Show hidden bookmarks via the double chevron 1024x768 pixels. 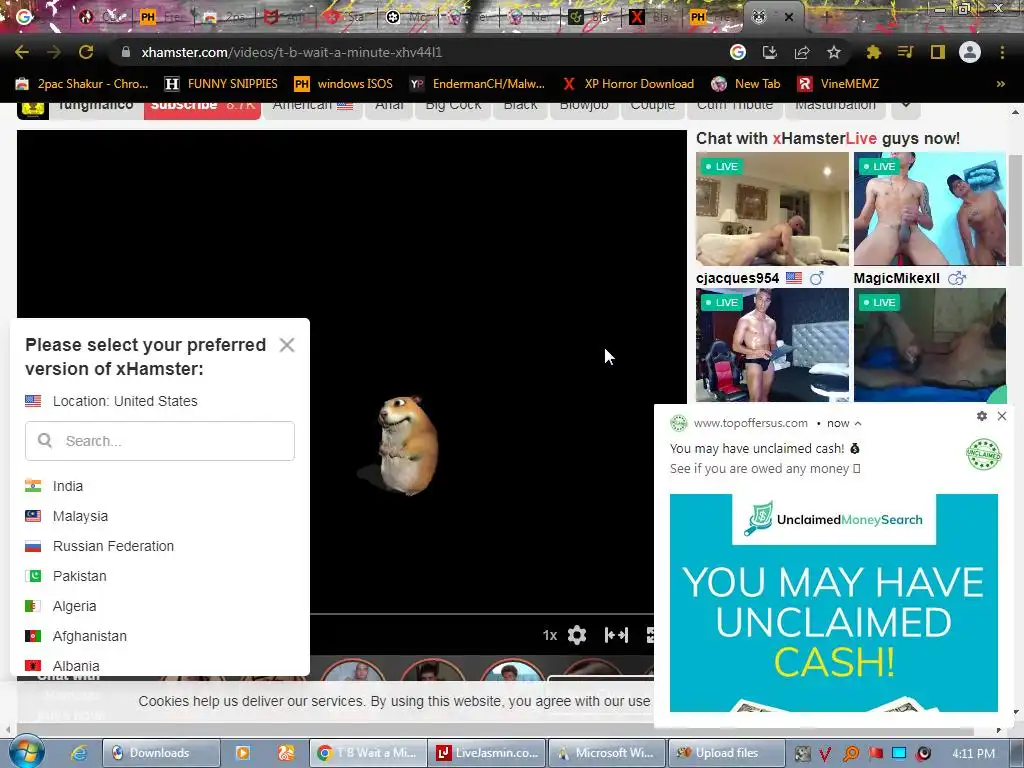click(x=1000, y=84)
